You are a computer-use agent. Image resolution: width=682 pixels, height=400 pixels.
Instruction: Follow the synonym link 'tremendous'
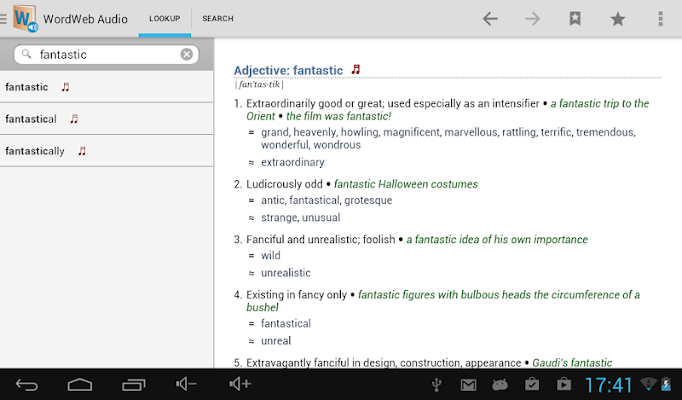[605, 132]
